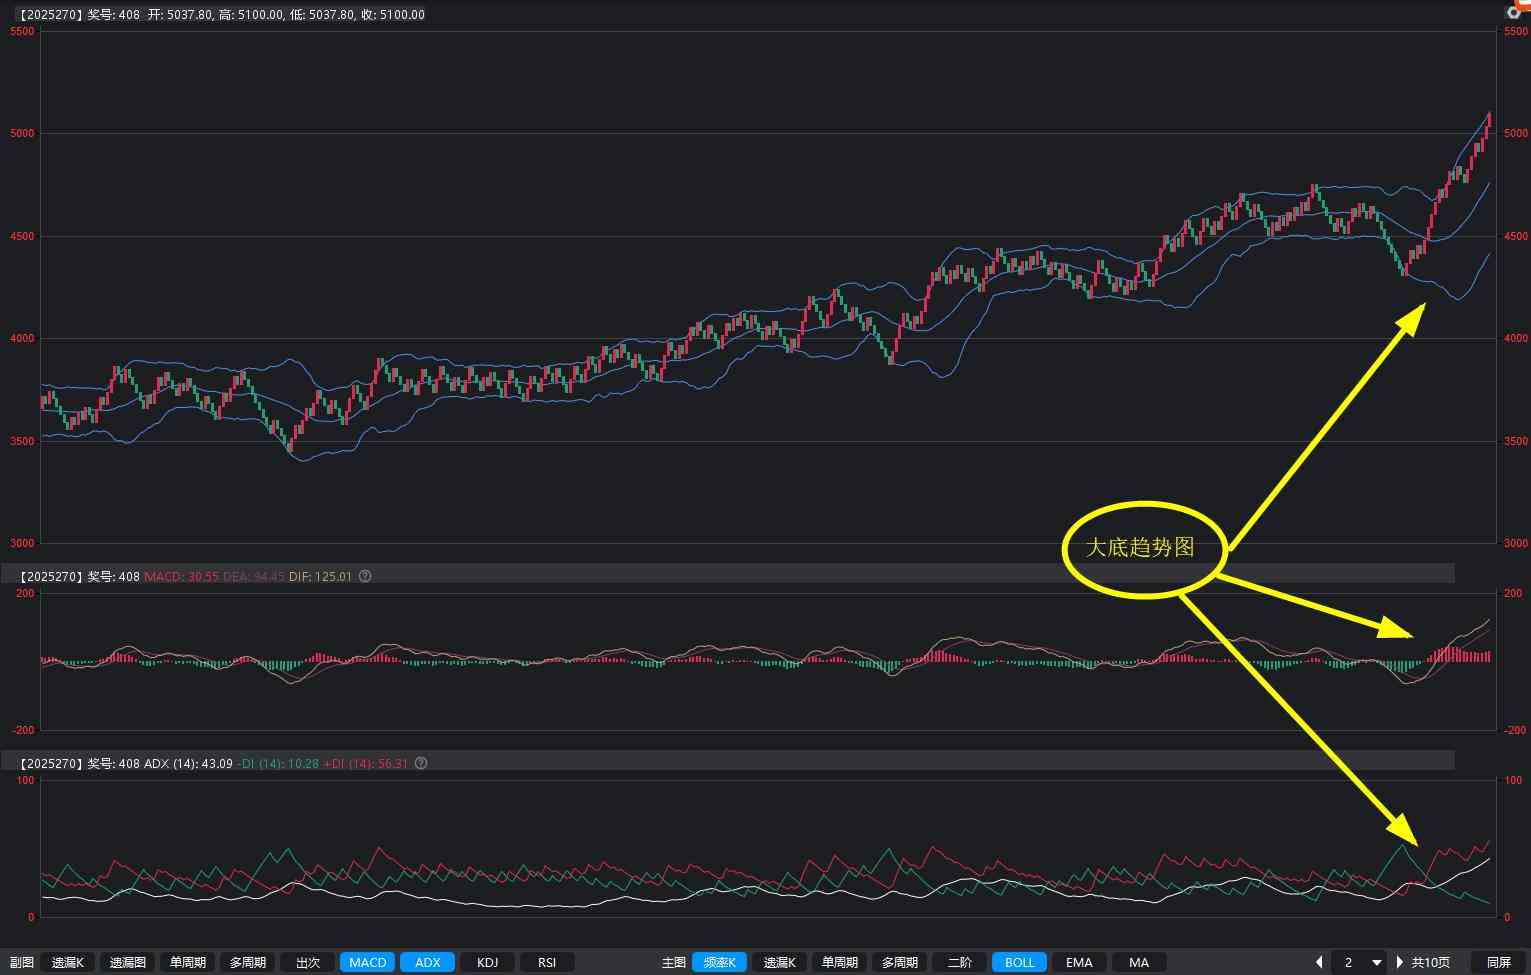Toggle the ADX sub-chart indicator
Image resolution: width=1531 pixels, height=975 pixels.
tap(427, 962)
